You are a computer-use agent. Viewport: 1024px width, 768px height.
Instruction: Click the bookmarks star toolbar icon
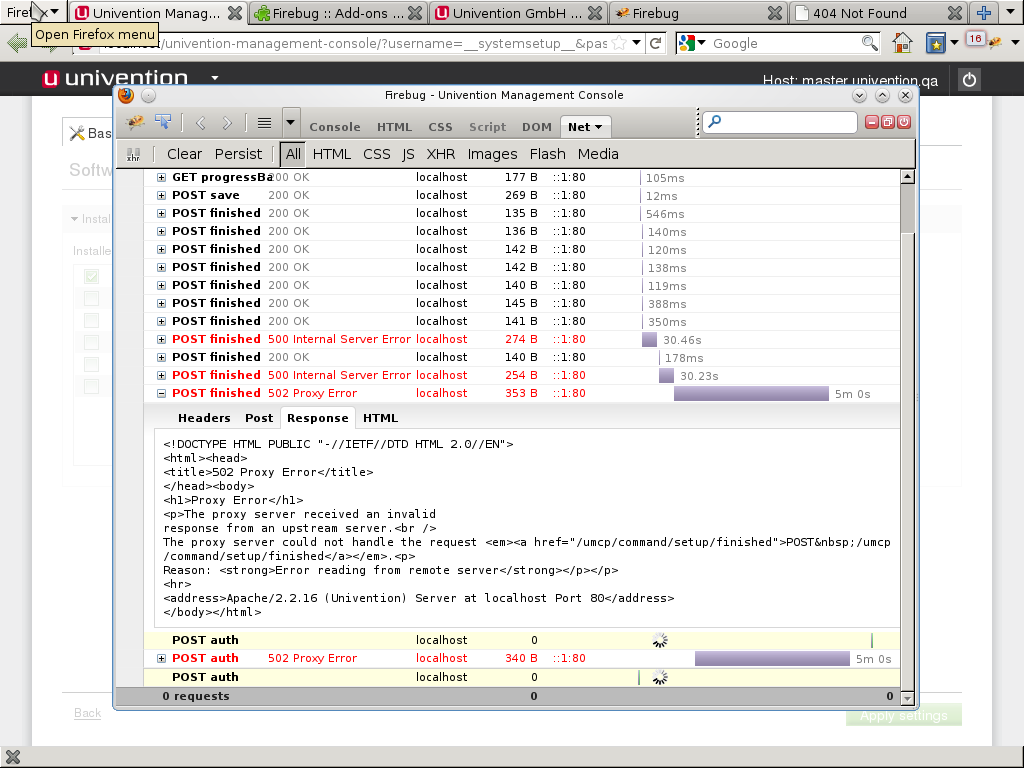pos(935,43)
